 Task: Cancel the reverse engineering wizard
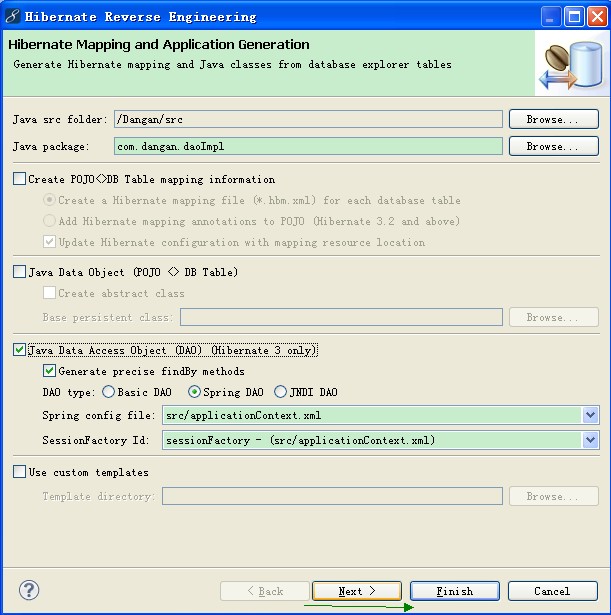pos(553,591)
